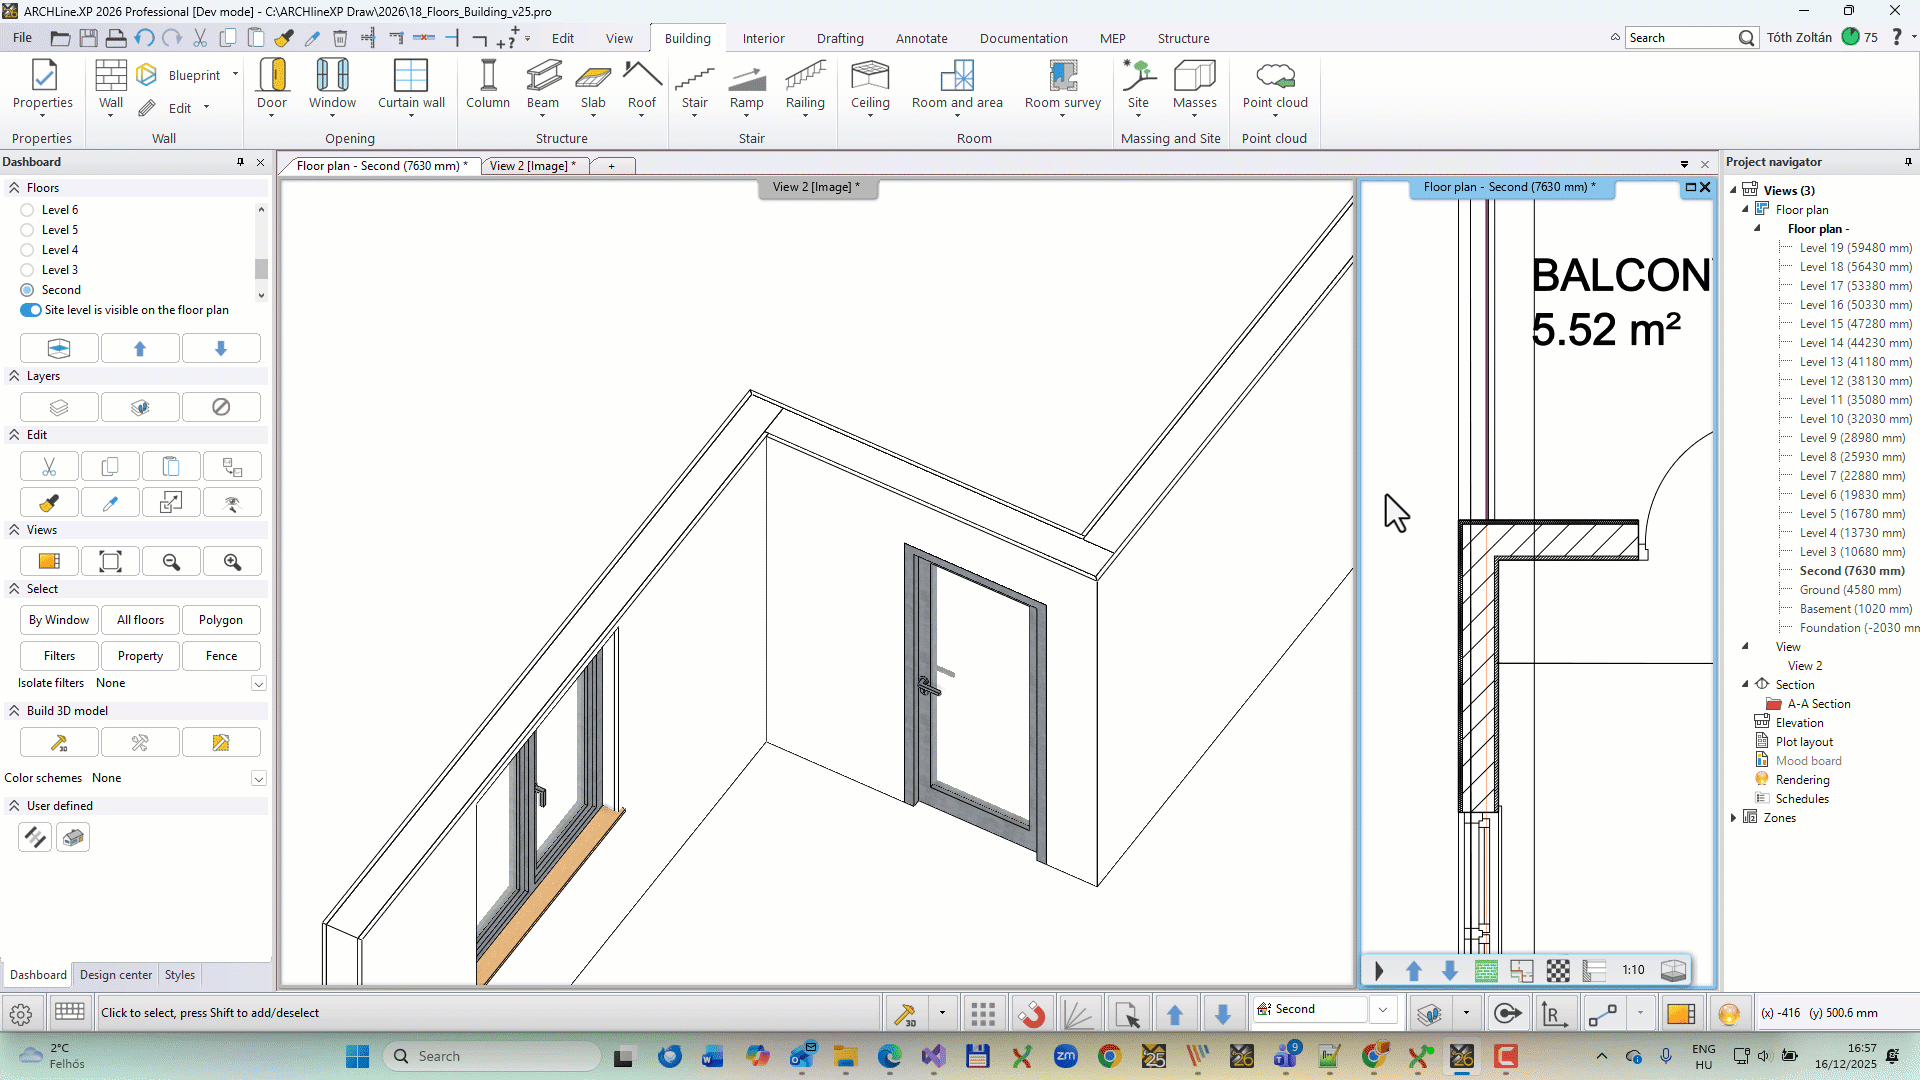The width and height of the screenshot is (1920, 1080).
Task: Select the Room and area tool
Action: [957, 85]
